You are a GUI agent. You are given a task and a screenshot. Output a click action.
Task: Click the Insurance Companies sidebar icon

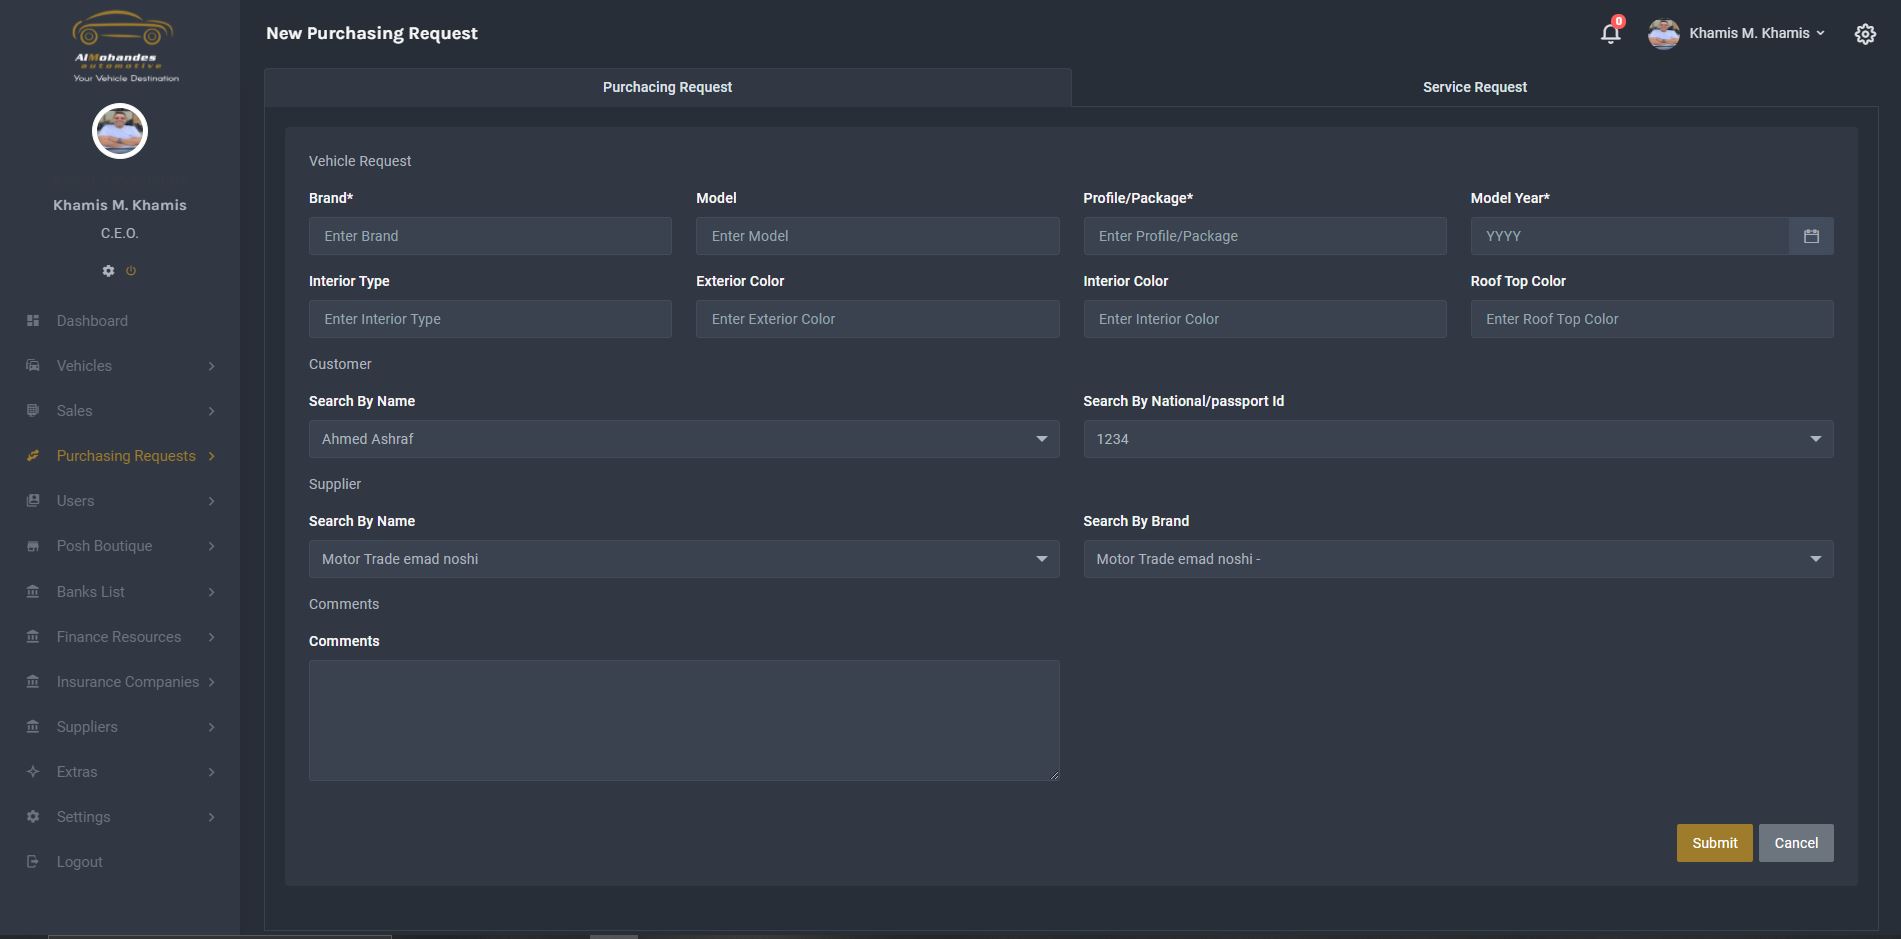pyautogui.click(x=33, y=682)
